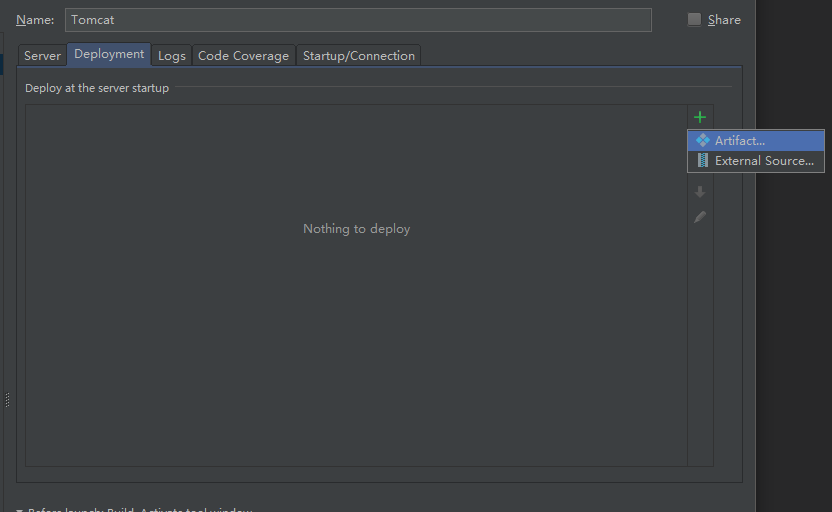Enable the Share checkbox
The image size is (832, 512).
(694, 20)
